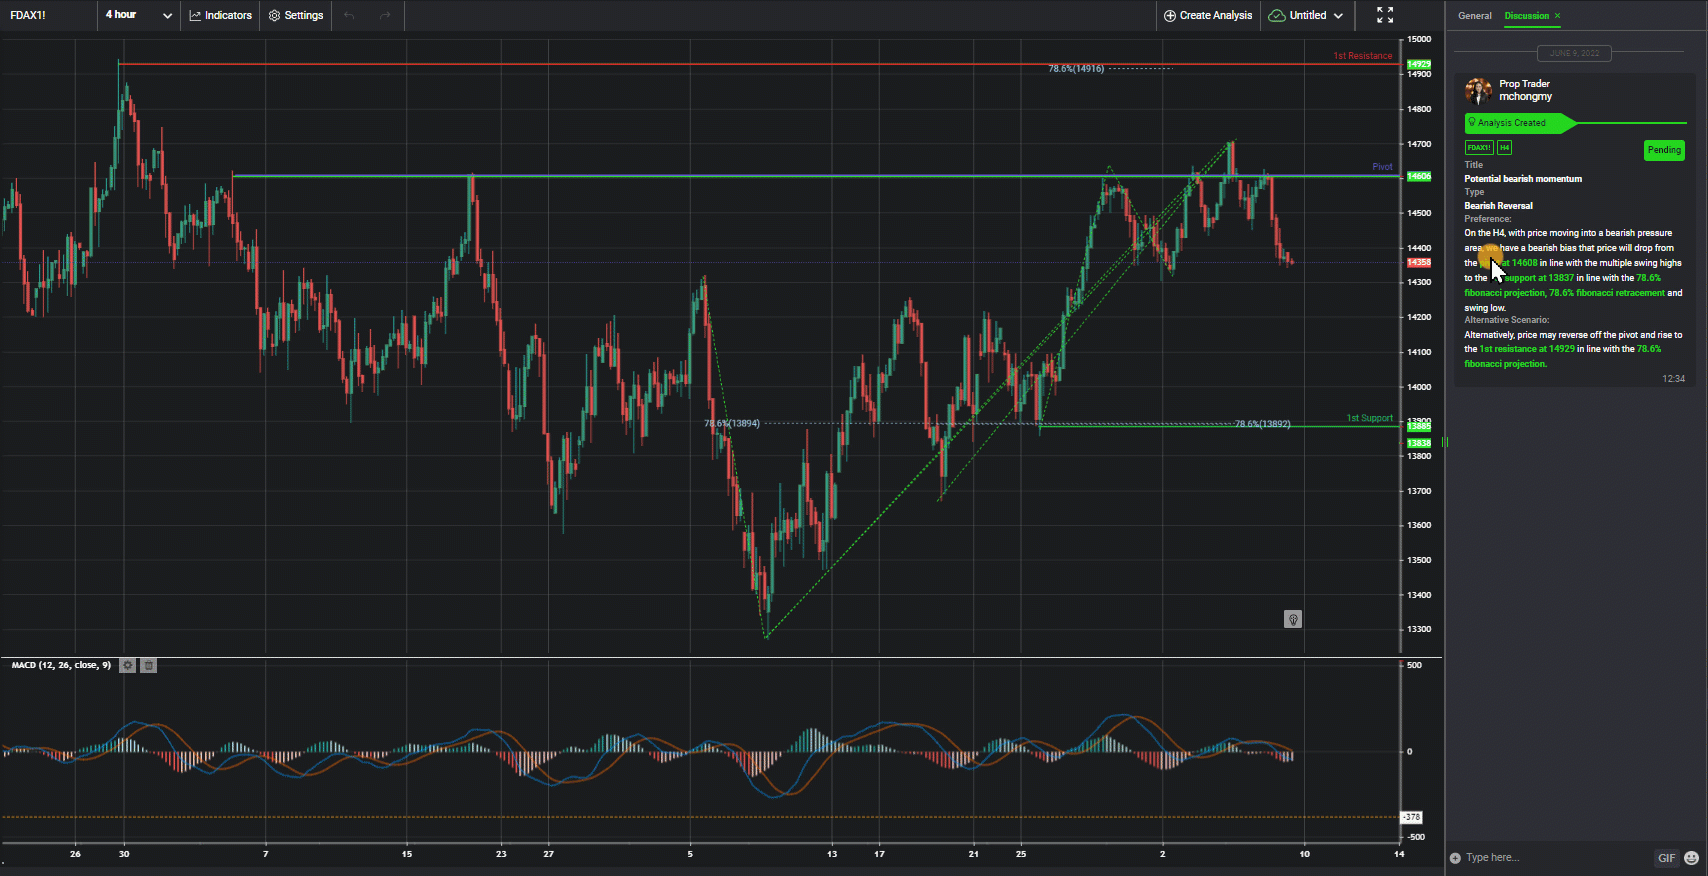This screenshot has width=1708, height=876.
Task: Toggle fullscreen chart mode icon
Action: pyautogui.click(x=1385, y=15)
